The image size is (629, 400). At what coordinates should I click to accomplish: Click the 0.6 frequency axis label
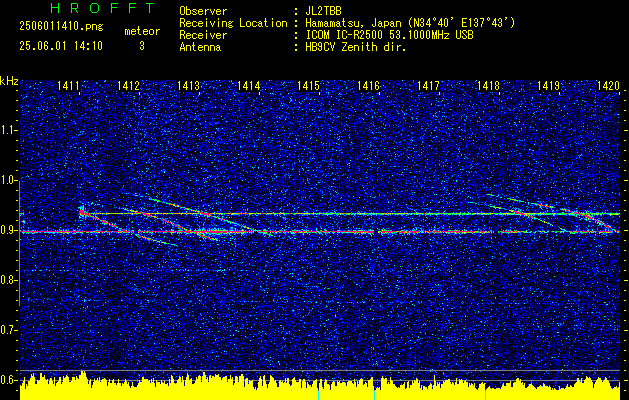point(9,380)
